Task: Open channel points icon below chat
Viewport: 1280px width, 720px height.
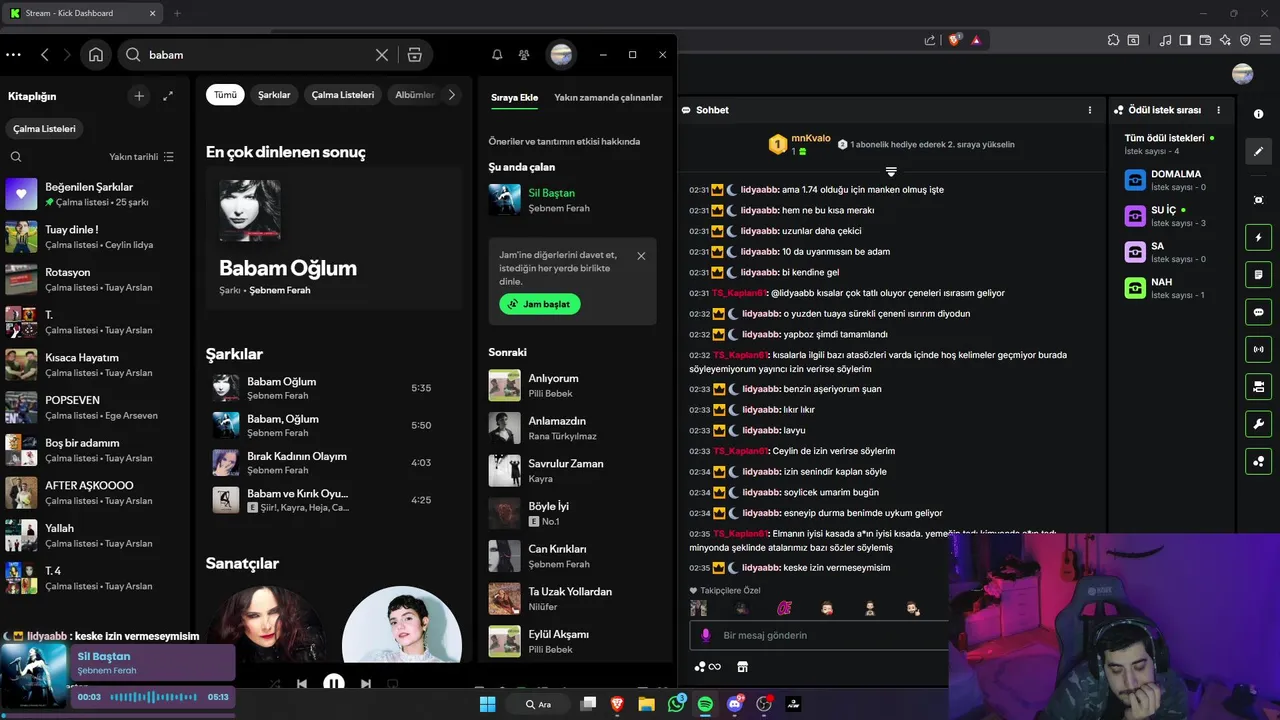Action: [708, 667]
